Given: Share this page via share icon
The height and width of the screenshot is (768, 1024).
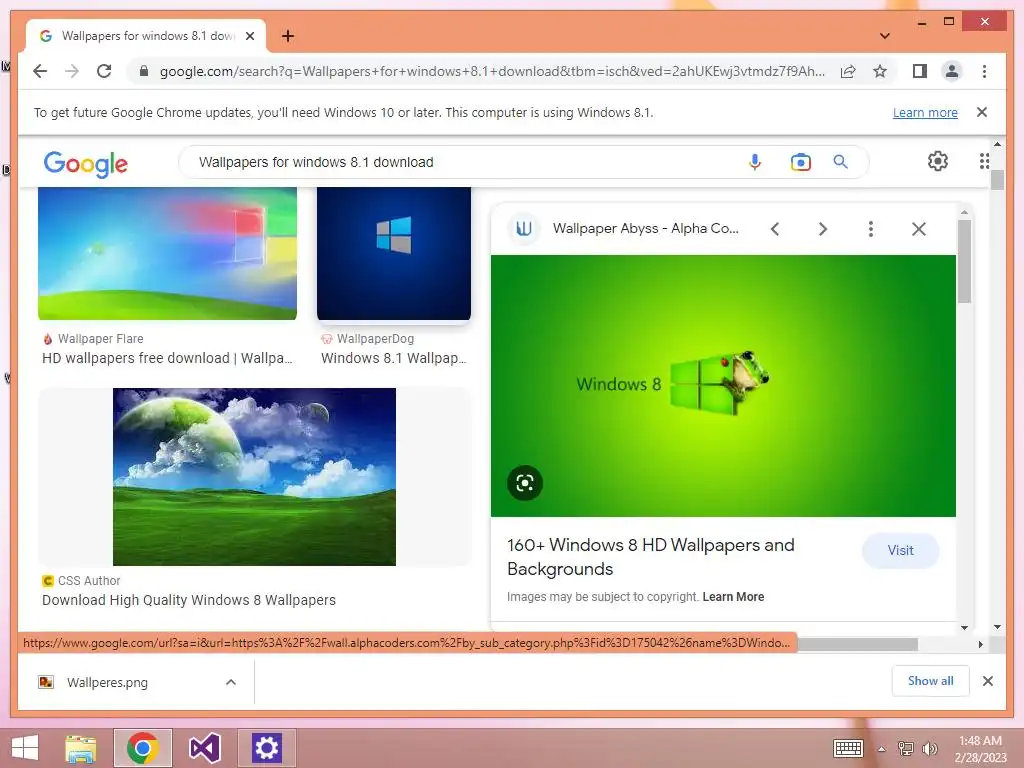Looking at the screenshot, I should (848, 71).
